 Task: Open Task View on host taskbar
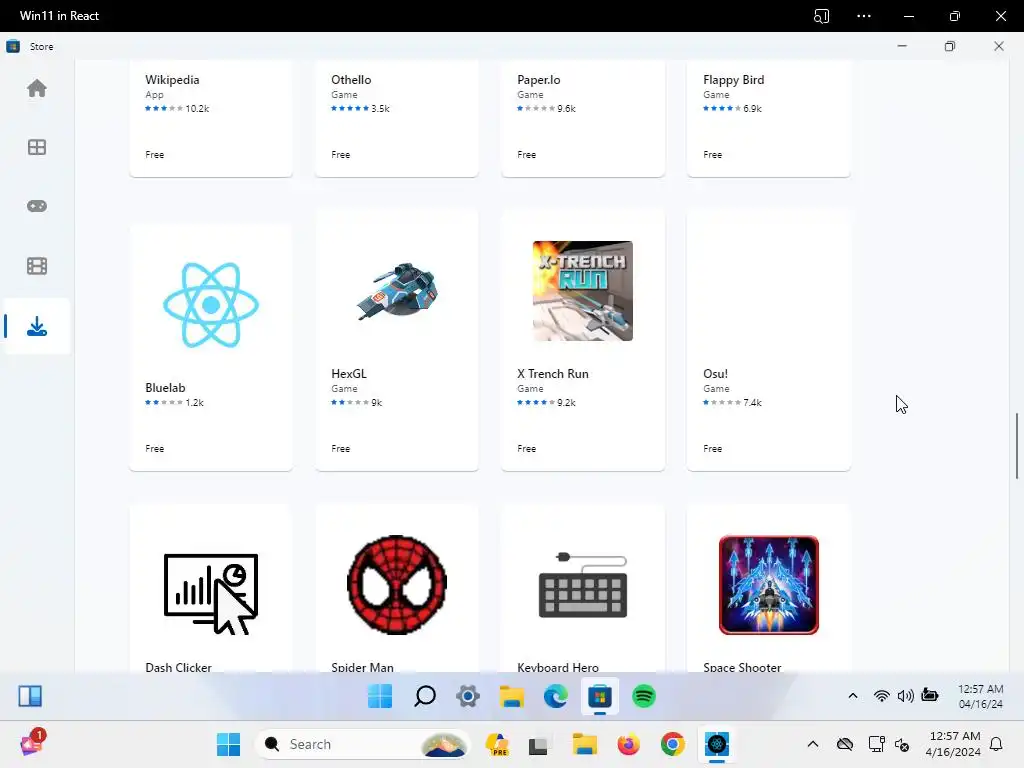[x=539, y=745]
